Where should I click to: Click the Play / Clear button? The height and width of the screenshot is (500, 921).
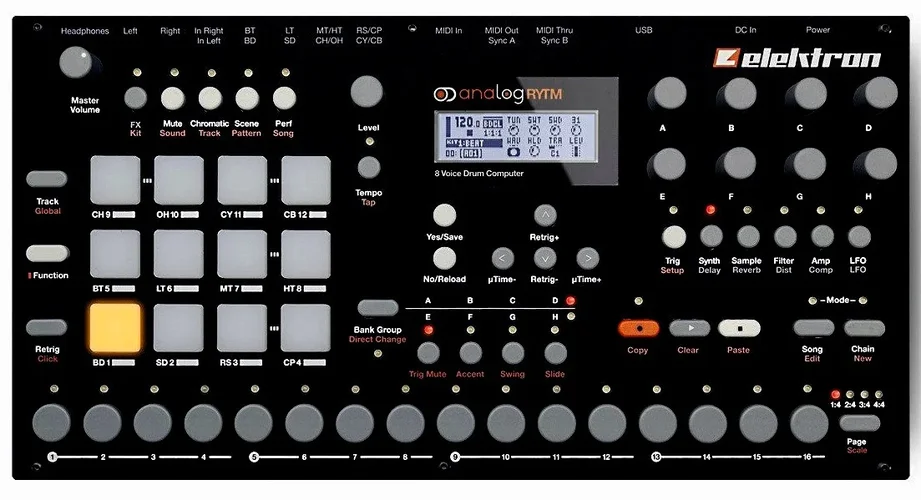click(x=690, y=328)
